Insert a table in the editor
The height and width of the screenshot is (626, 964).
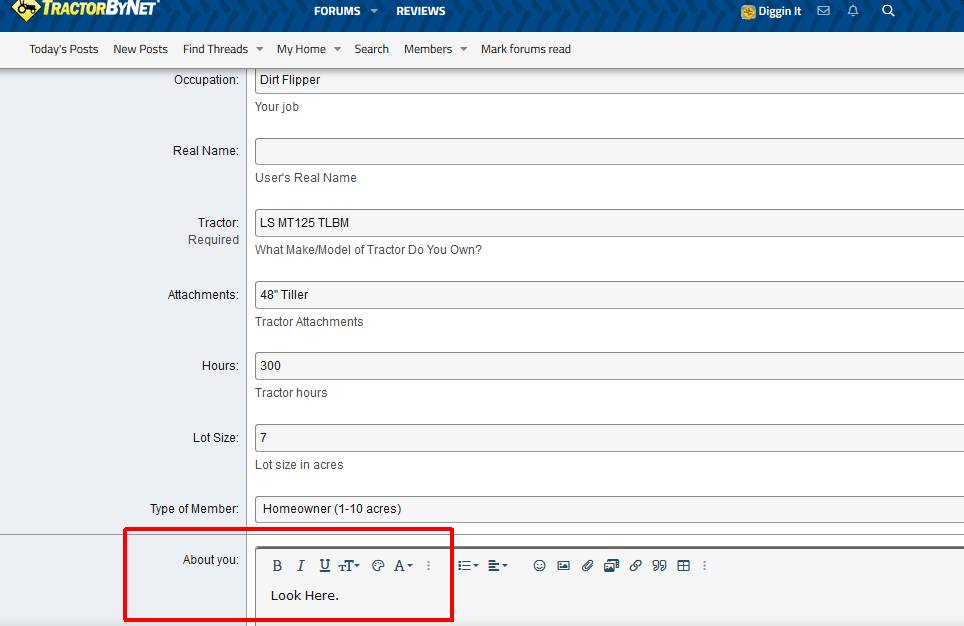pos(683,566)
